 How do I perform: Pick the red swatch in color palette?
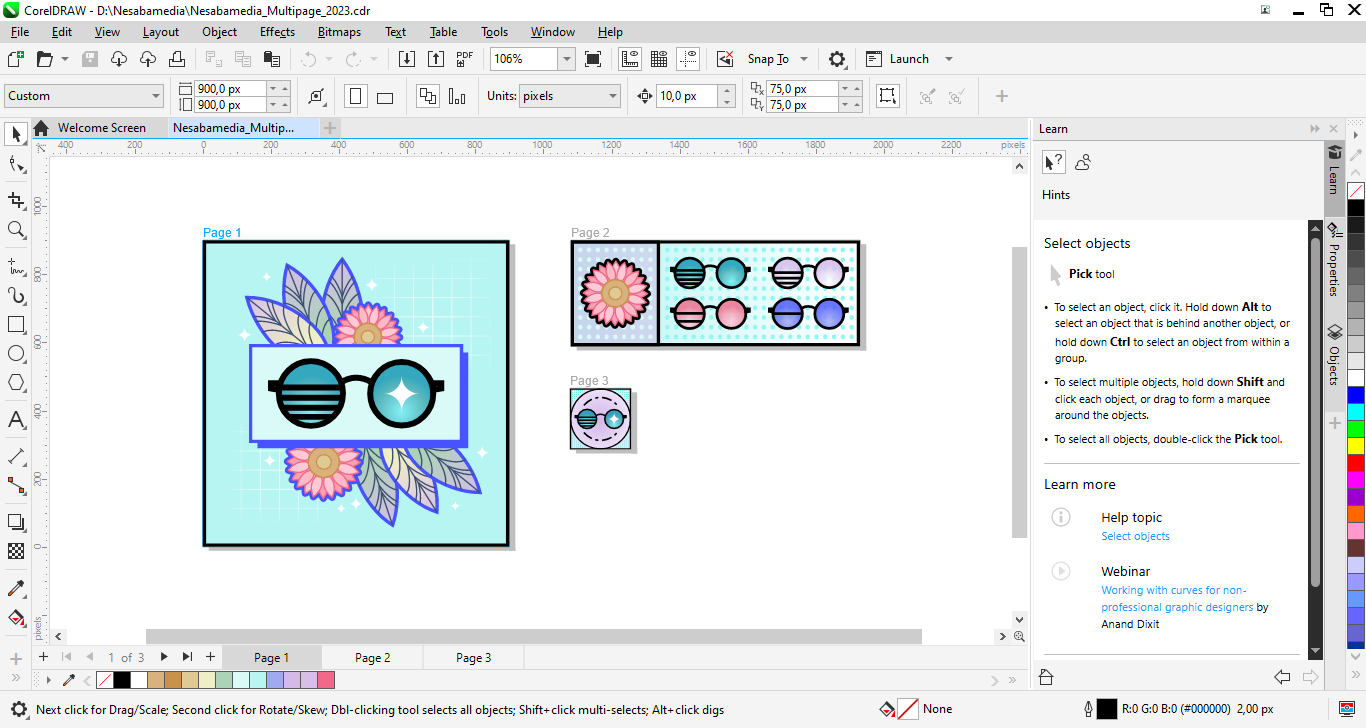1355,463
